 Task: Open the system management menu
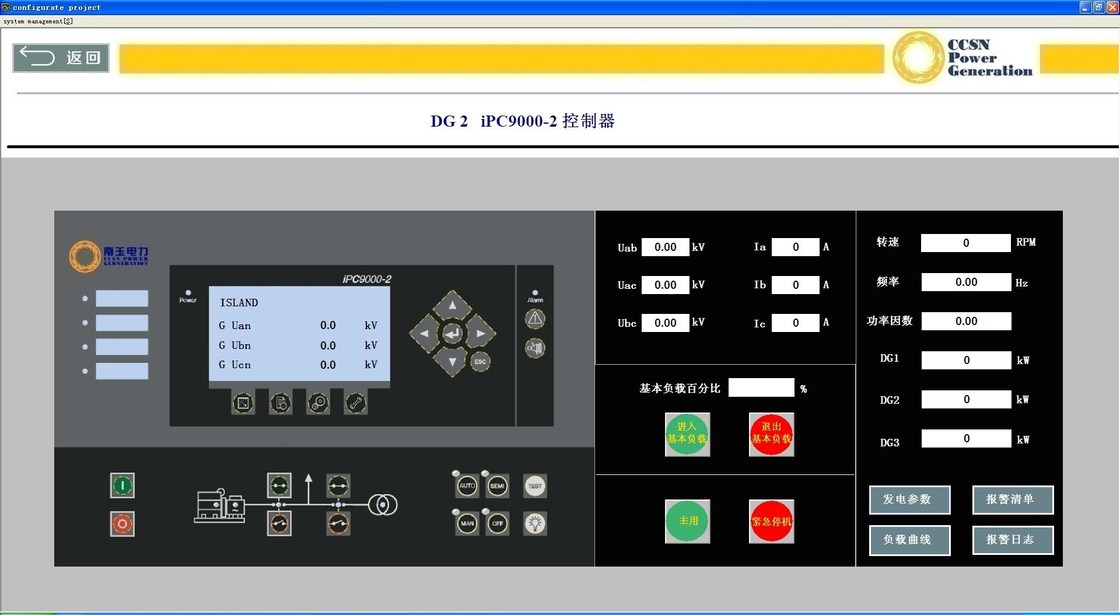pos(36,20)
